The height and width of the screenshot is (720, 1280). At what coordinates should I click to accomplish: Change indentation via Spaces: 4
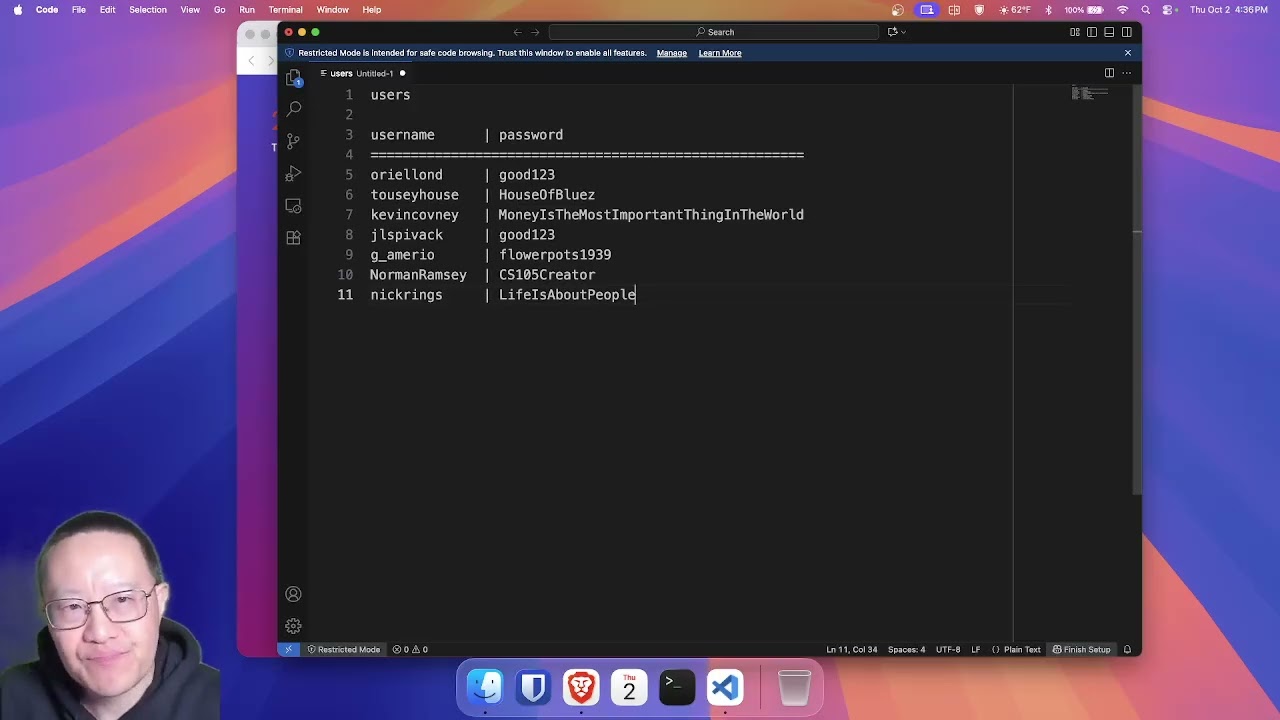(x=906, y=650)
